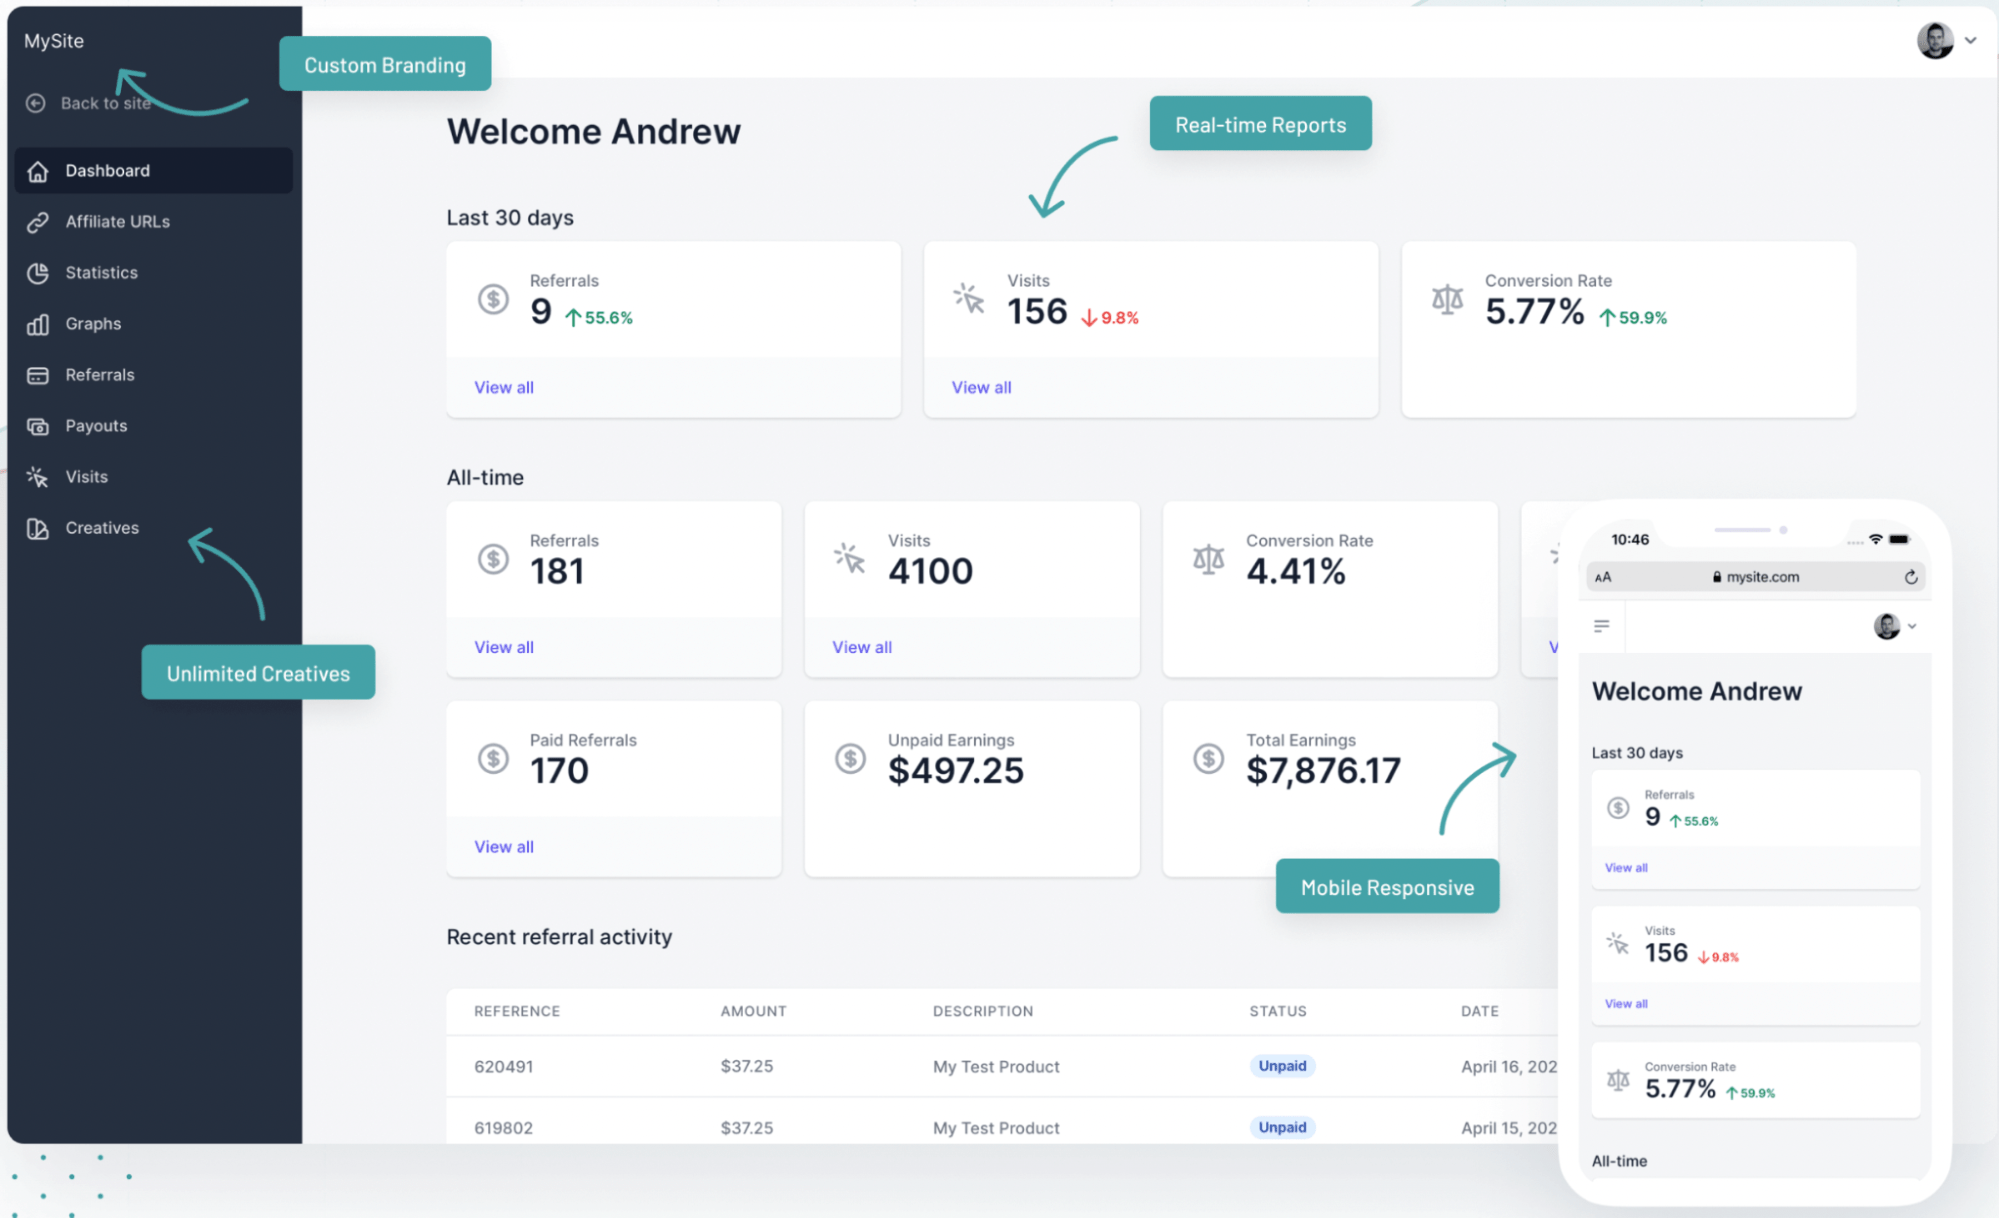Click the Unpaid badge on the 619802 row

(x=1282, y=1127)
